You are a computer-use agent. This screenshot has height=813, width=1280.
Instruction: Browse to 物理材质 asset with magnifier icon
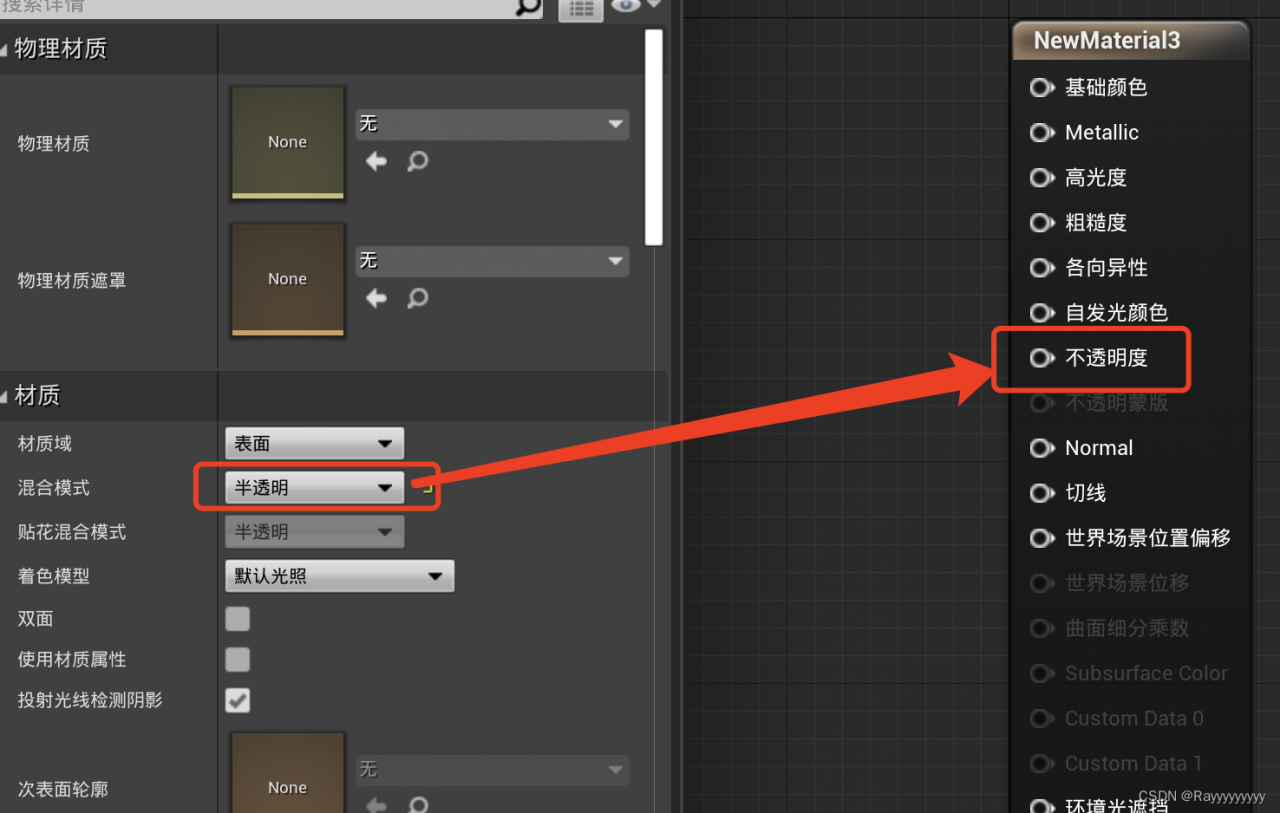[418, 161]
